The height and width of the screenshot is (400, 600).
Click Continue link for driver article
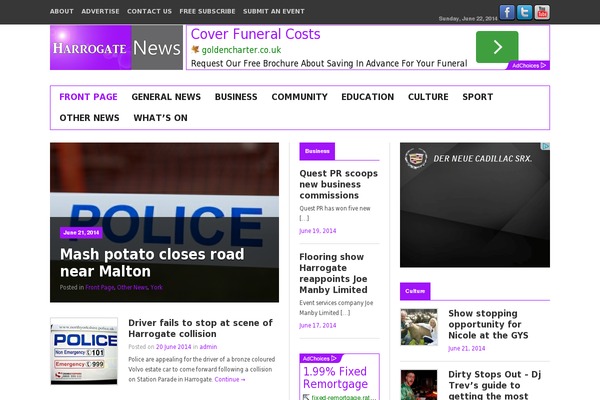[230, 379]
